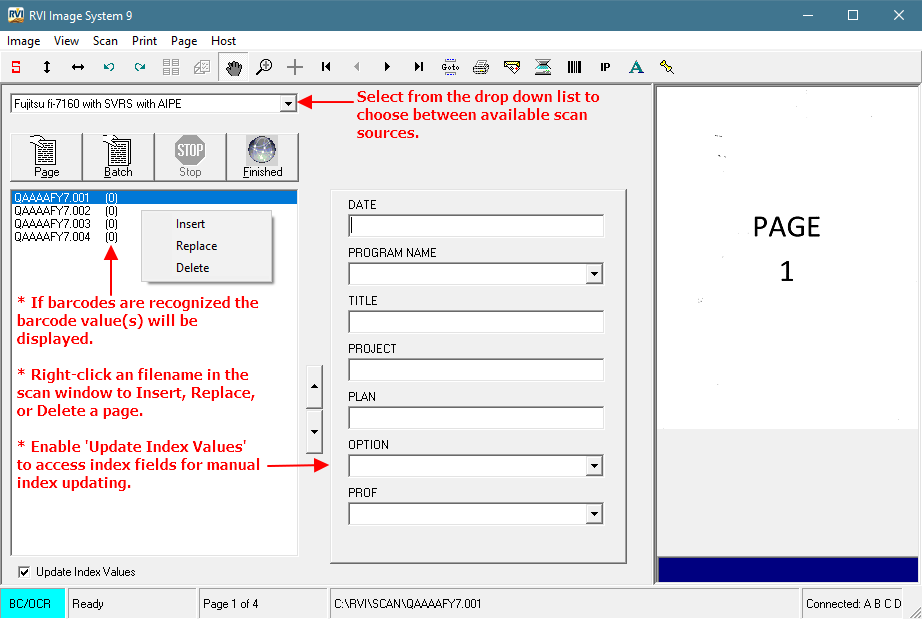
Task: Click the C:\RVI\SCAN\QAAAAFY7.001 path in status bar
Action: 407,604
